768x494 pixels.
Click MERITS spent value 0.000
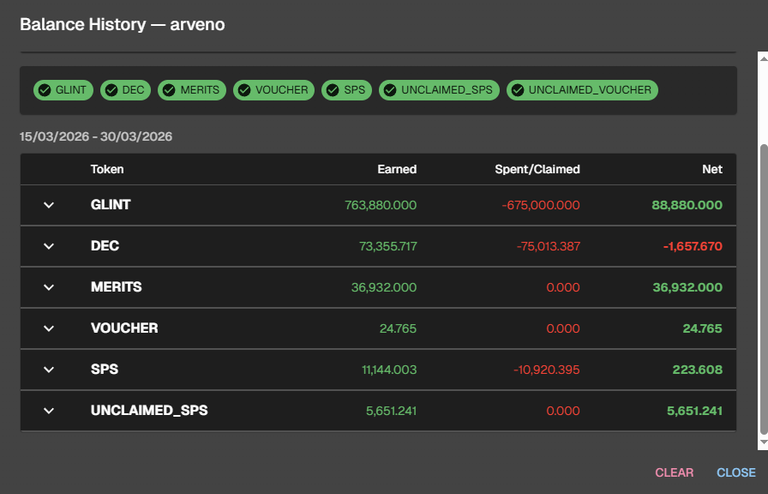[563, 287]
